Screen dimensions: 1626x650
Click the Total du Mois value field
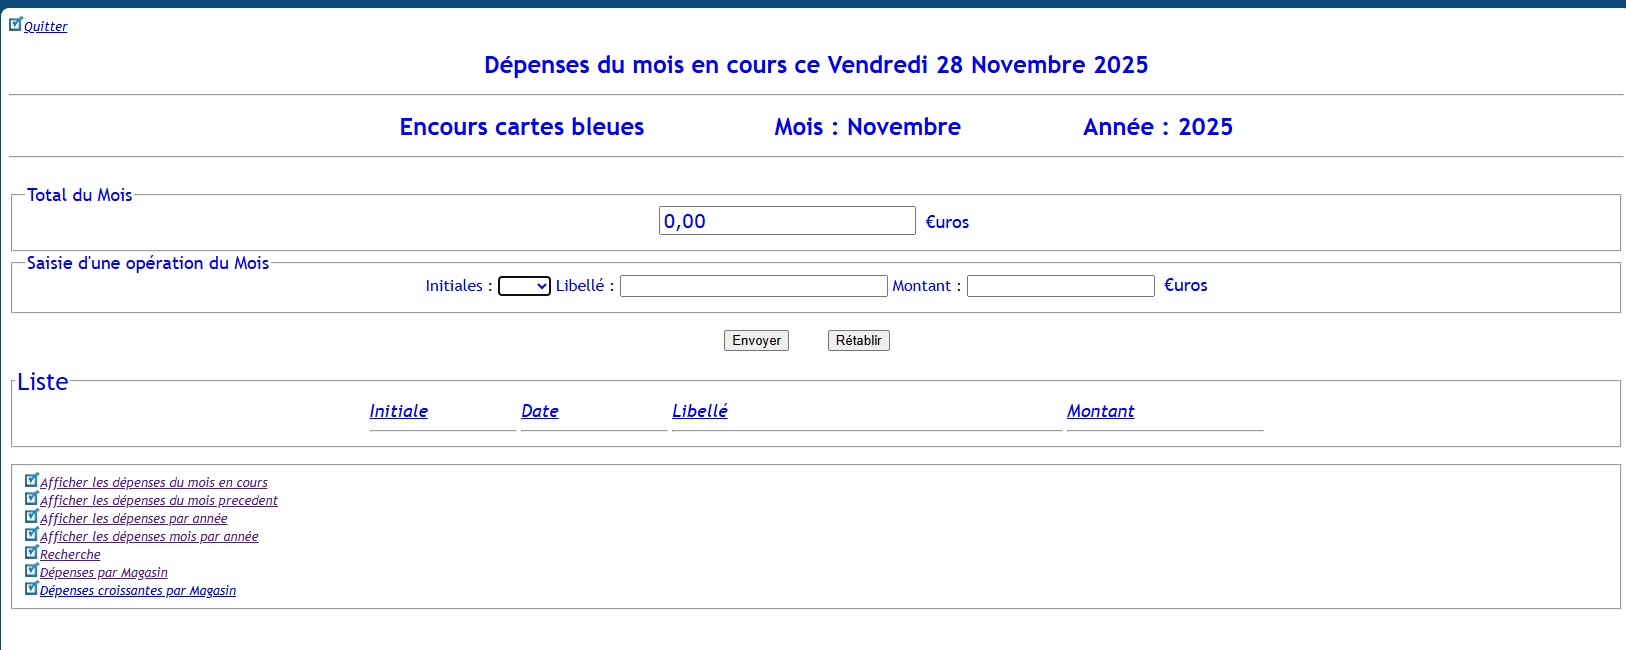(786, 221)
